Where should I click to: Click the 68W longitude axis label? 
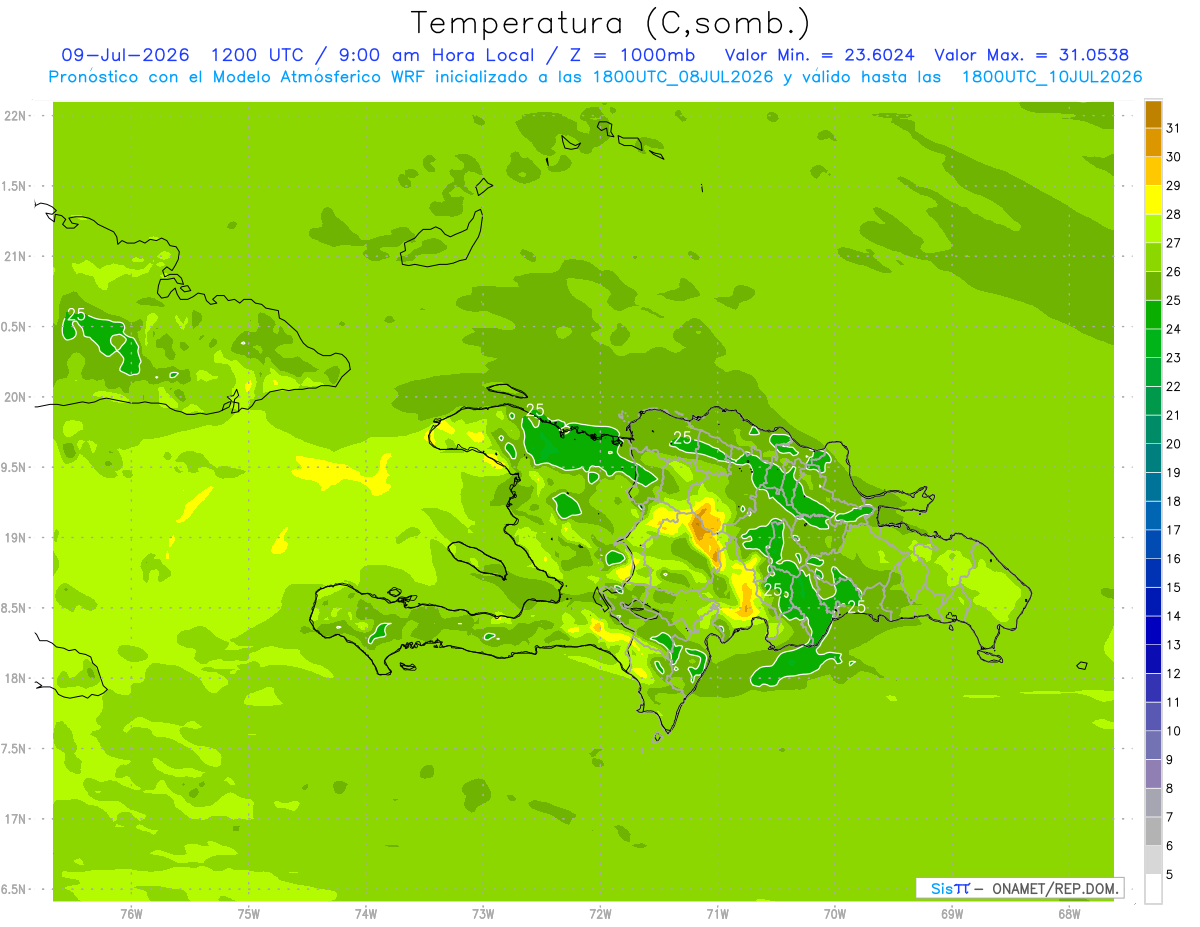1068,913
